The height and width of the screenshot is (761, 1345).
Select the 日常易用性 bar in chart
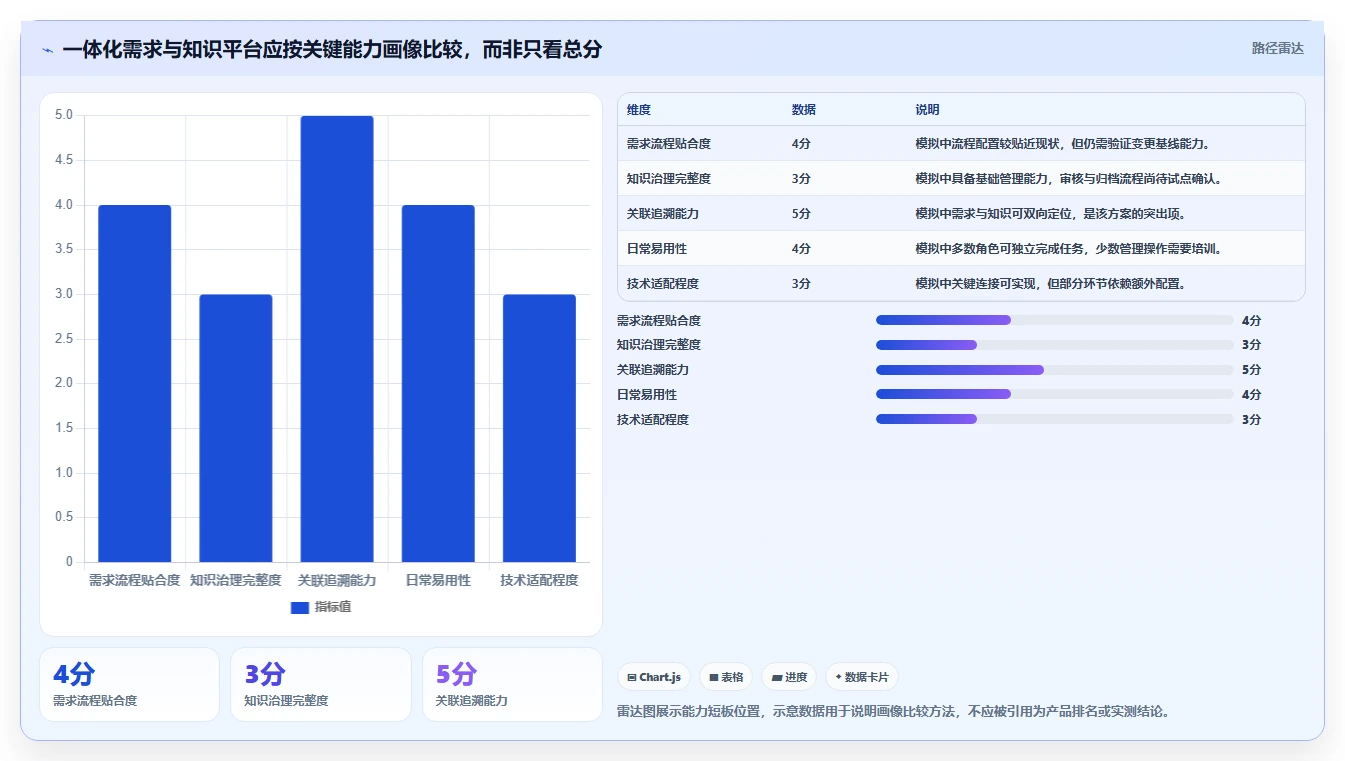[438, 383]
